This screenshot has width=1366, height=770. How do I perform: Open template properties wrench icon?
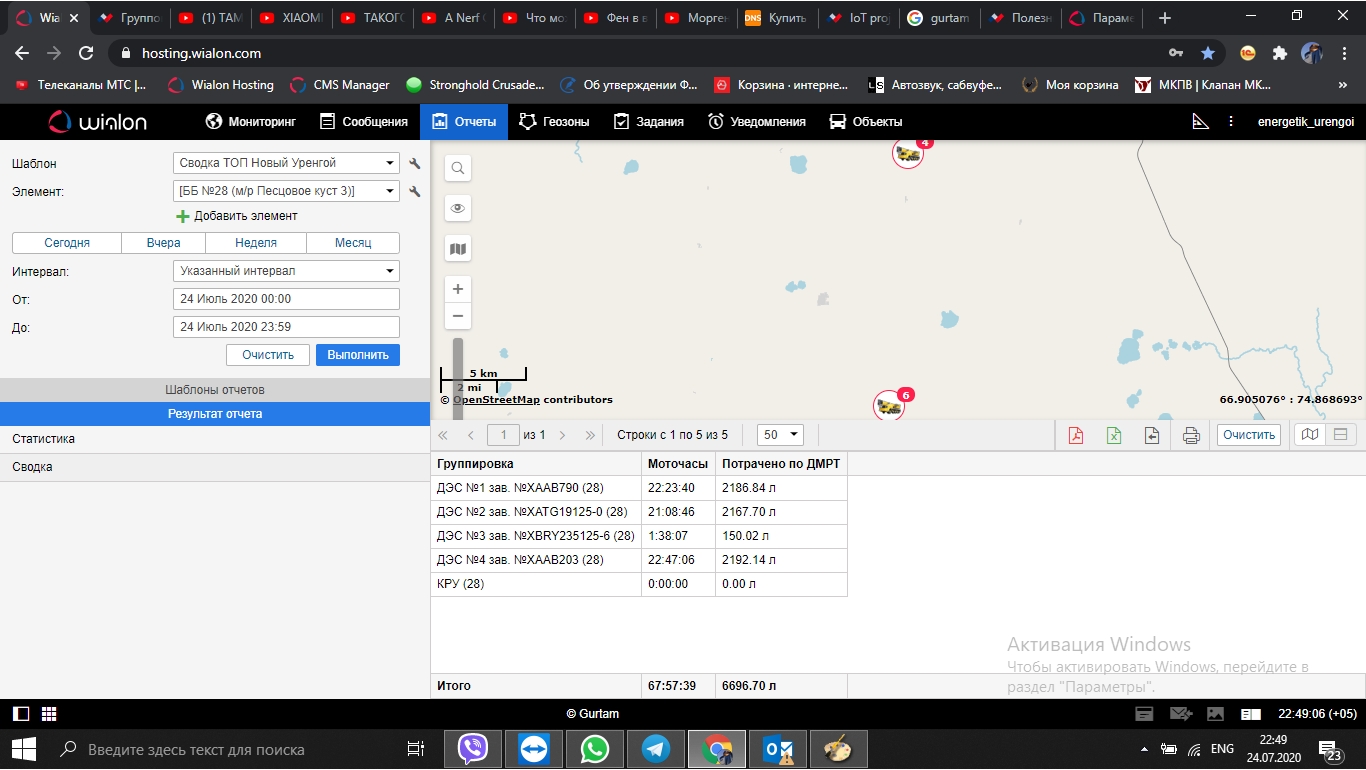415,163
